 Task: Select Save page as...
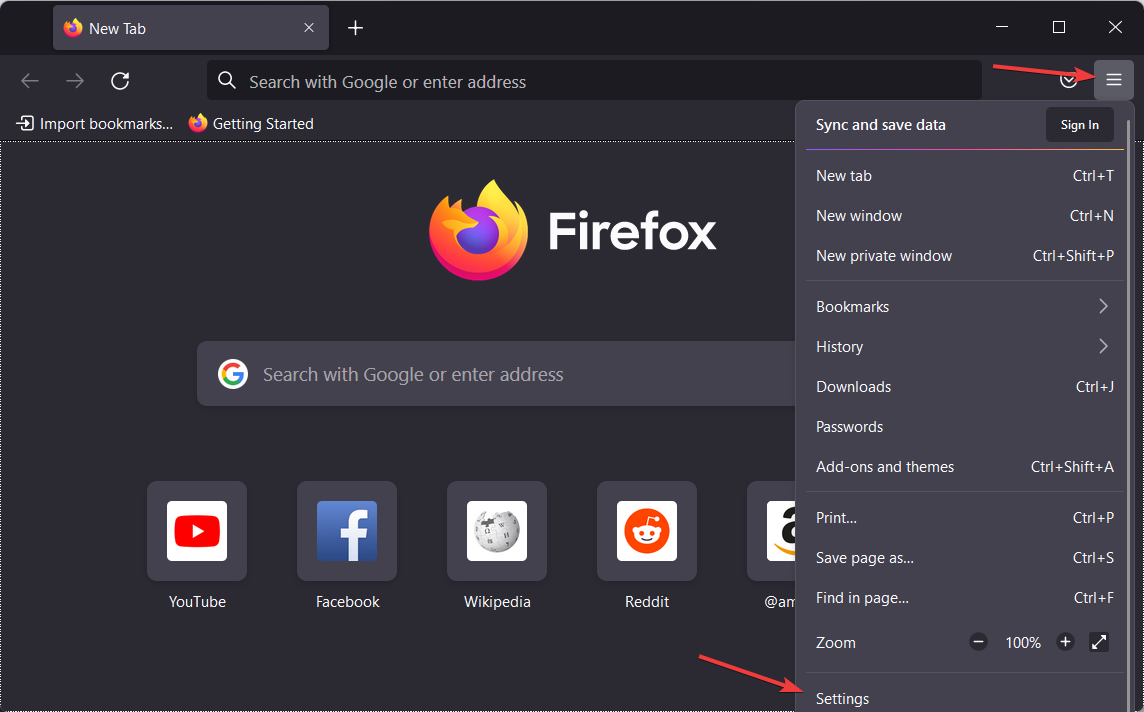(965, 558)
